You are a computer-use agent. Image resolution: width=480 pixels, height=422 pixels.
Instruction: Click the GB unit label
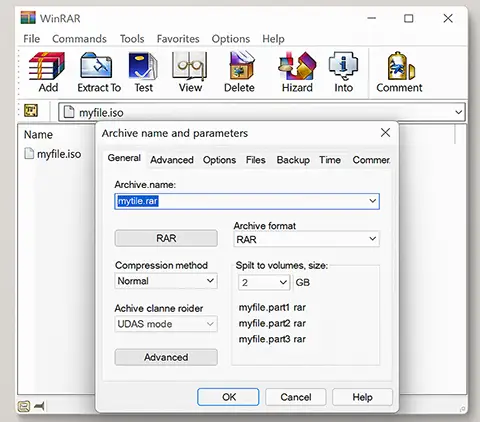[x=303, y=283]
